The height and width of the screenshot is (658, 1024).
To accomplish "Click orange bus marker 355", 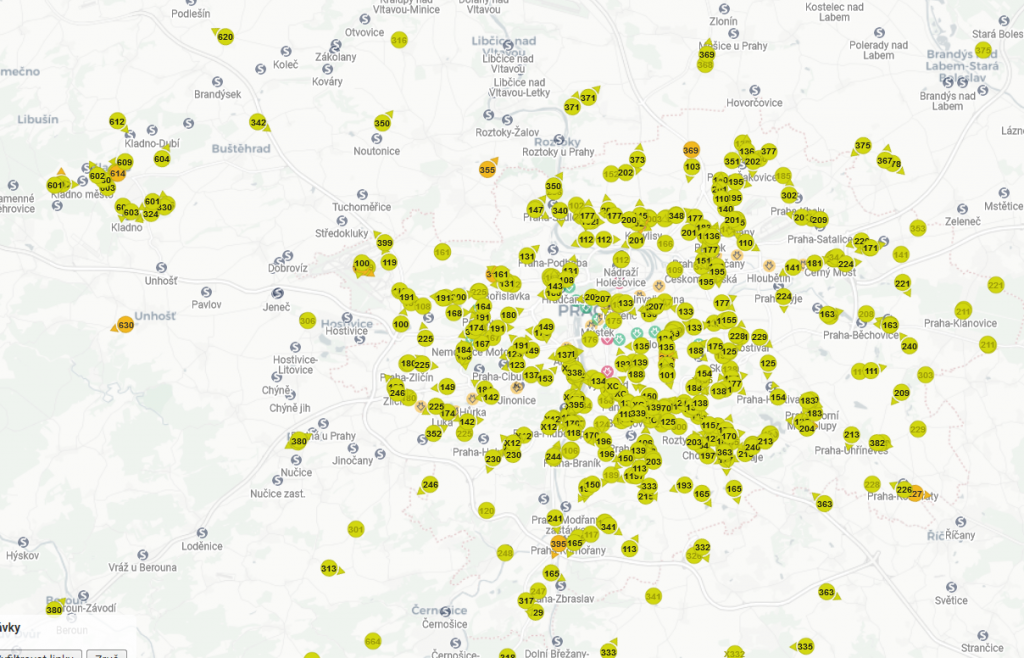I will pos(487,169).
